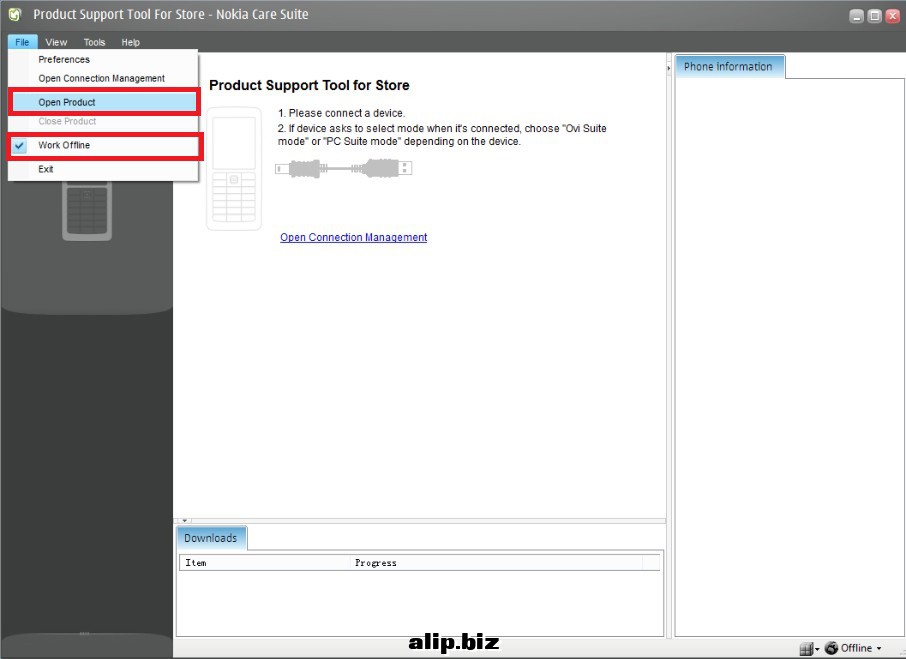Choose Preferences from the File menu
The image size is (906, 659).
coord(104,59)
